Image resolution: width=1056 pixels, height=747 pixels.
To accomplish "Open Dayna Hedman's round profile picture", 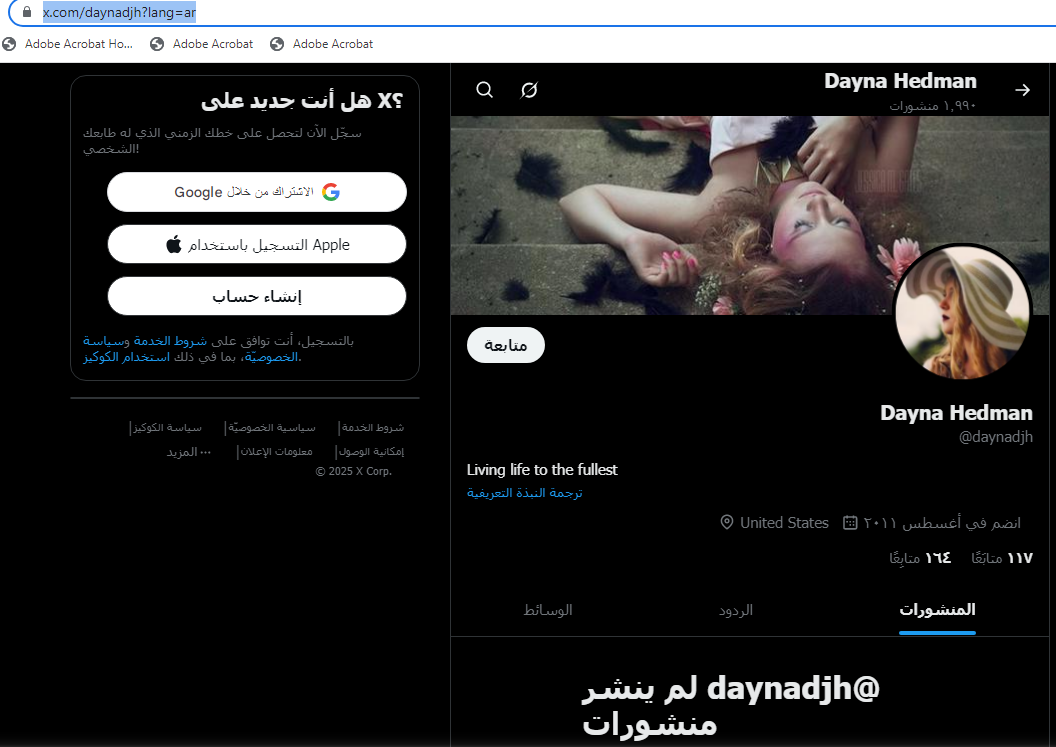I will [x=963, y=312].
